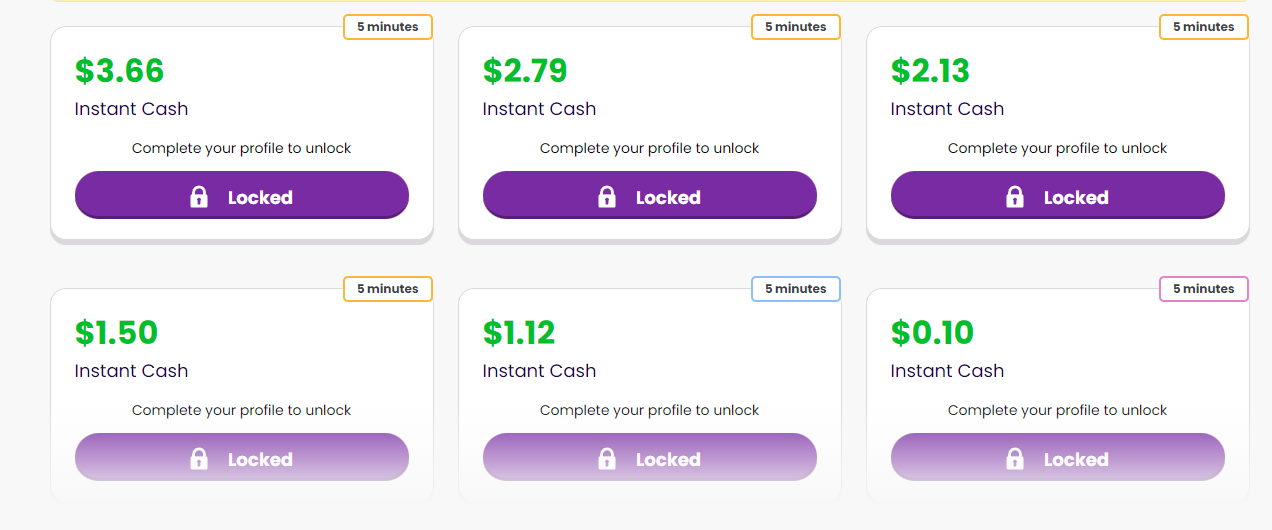Click the 5 minutes badge on the $3.66 card
The image size is (1272, 530).
click(388, 27)
